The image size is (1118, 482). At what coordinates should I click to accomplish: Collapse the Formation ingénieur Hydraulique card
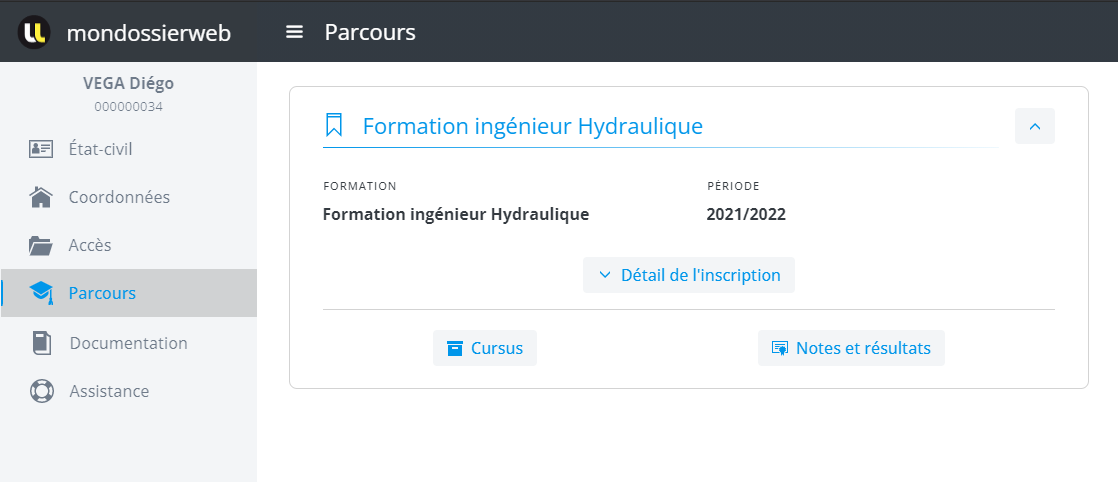[x=1034, y=126]
